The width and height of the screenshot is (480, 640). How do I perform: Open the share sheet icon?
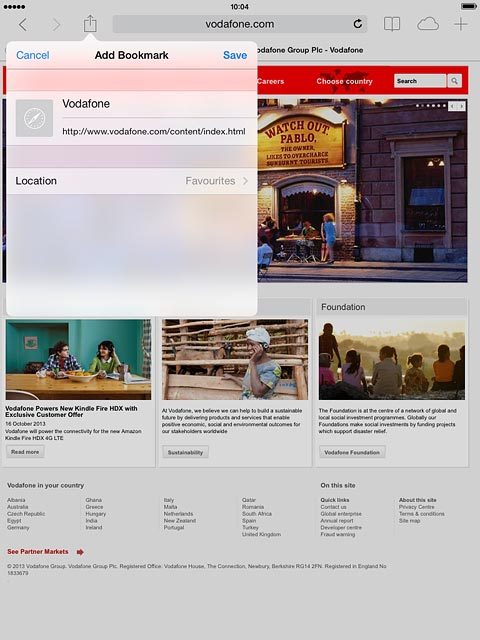tap(90, 24)
